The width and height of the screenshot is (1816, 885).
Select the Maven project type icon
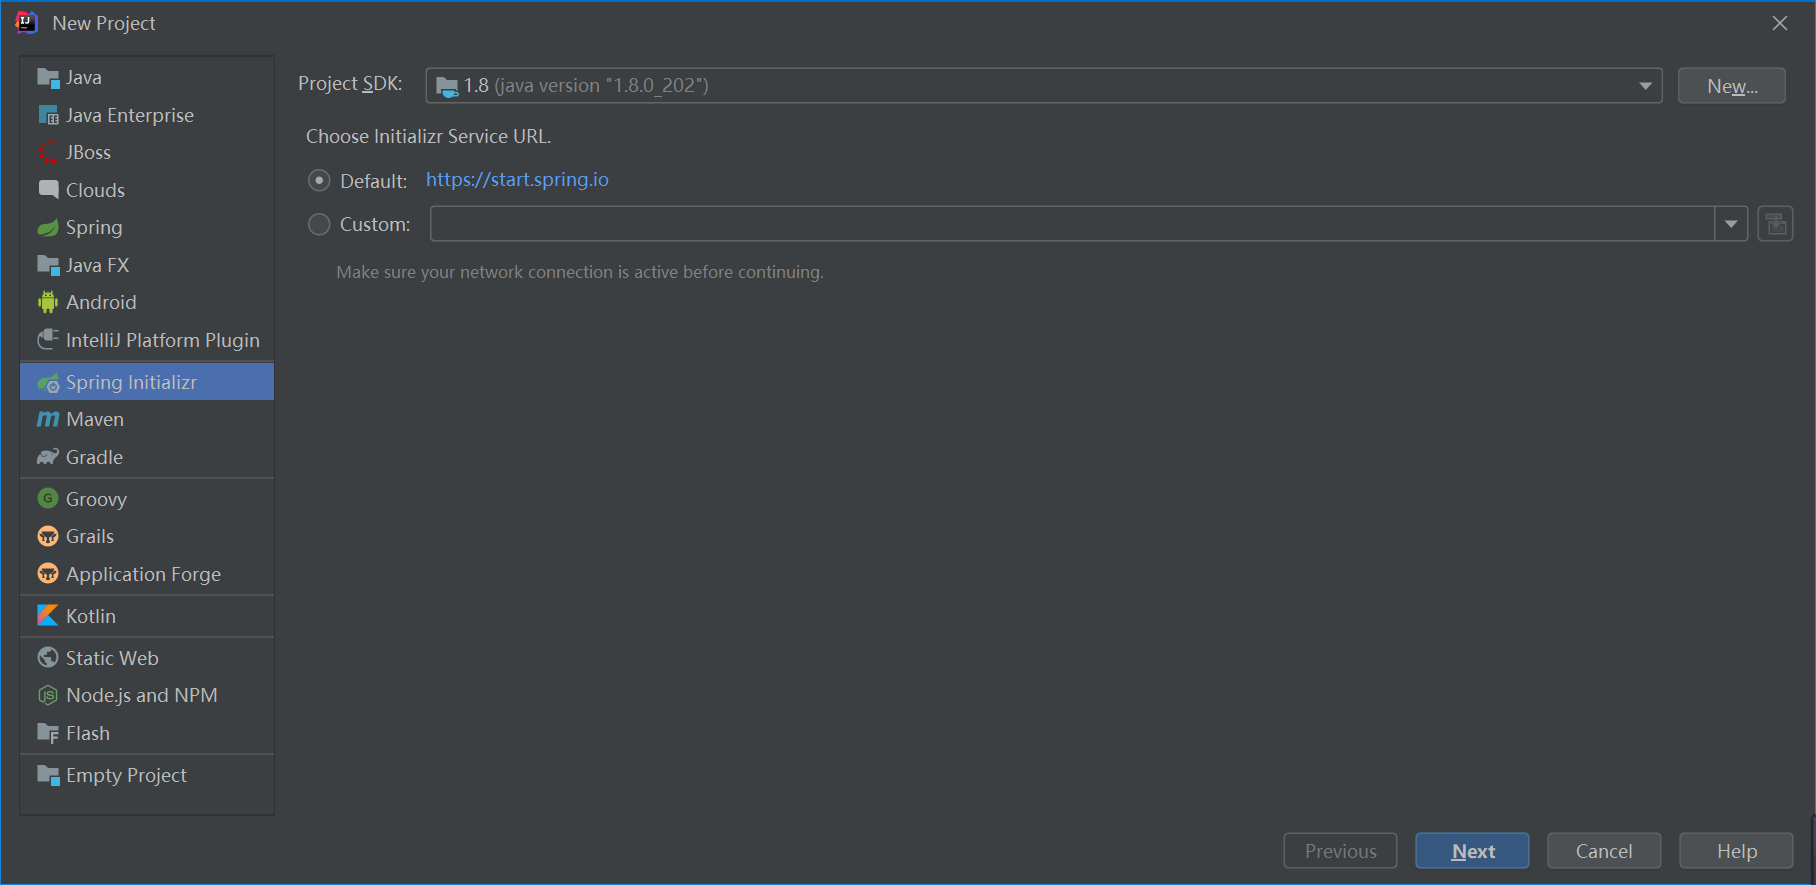(x=48, y=419)
